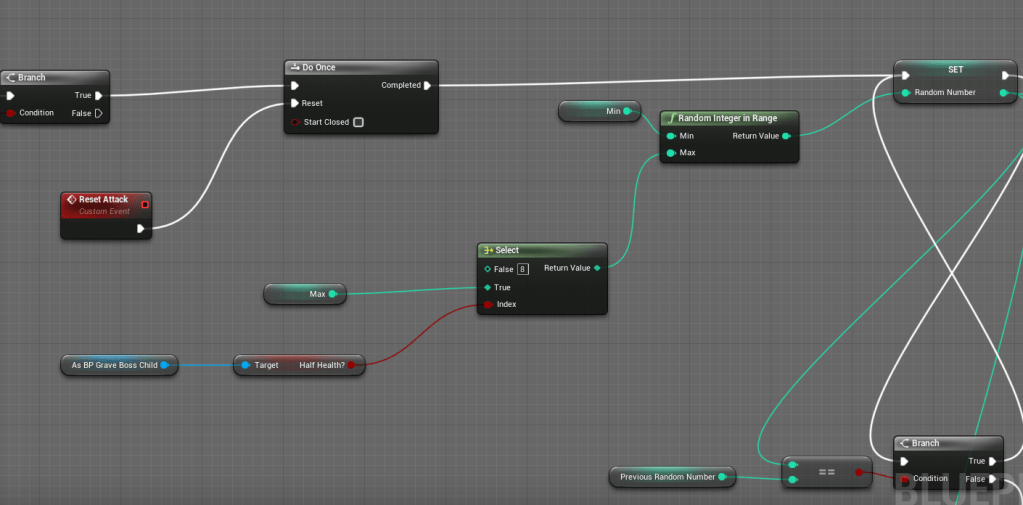The image size is (1023, 505).
Task: Click the Select node's red Index pin
Action: (487, 304)
